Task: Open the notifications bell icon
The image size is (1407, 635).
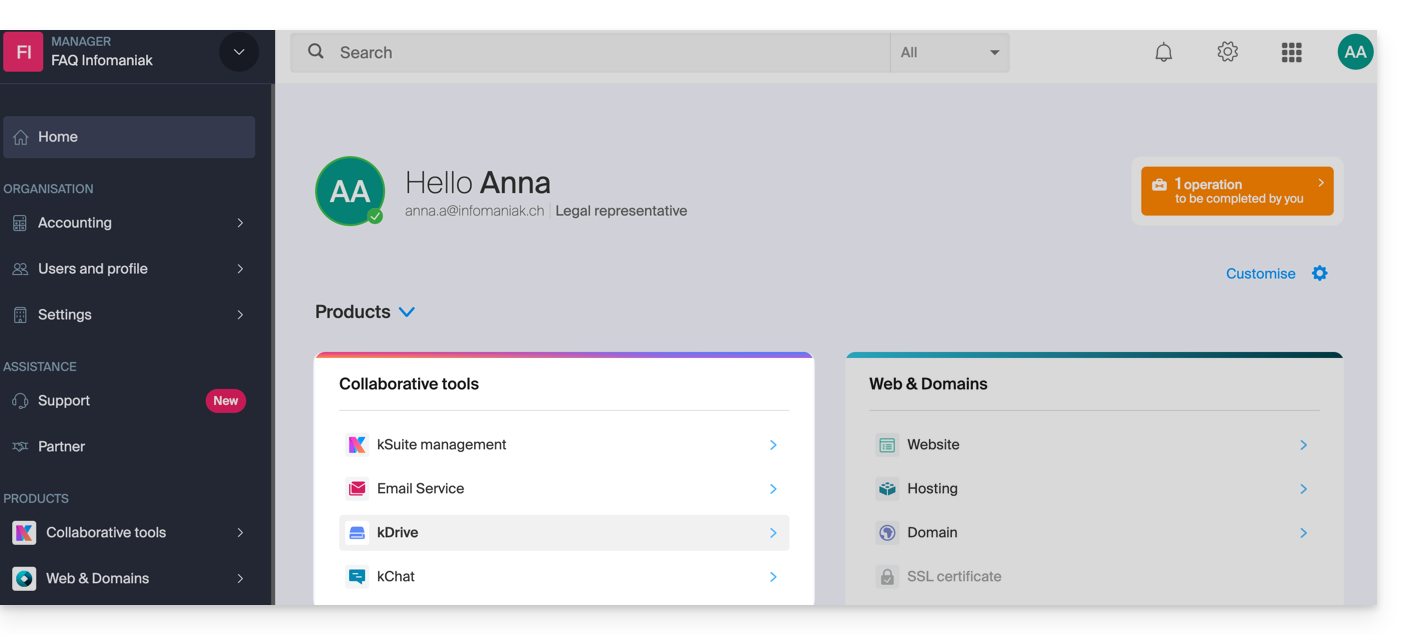Action: [1163, 53]
